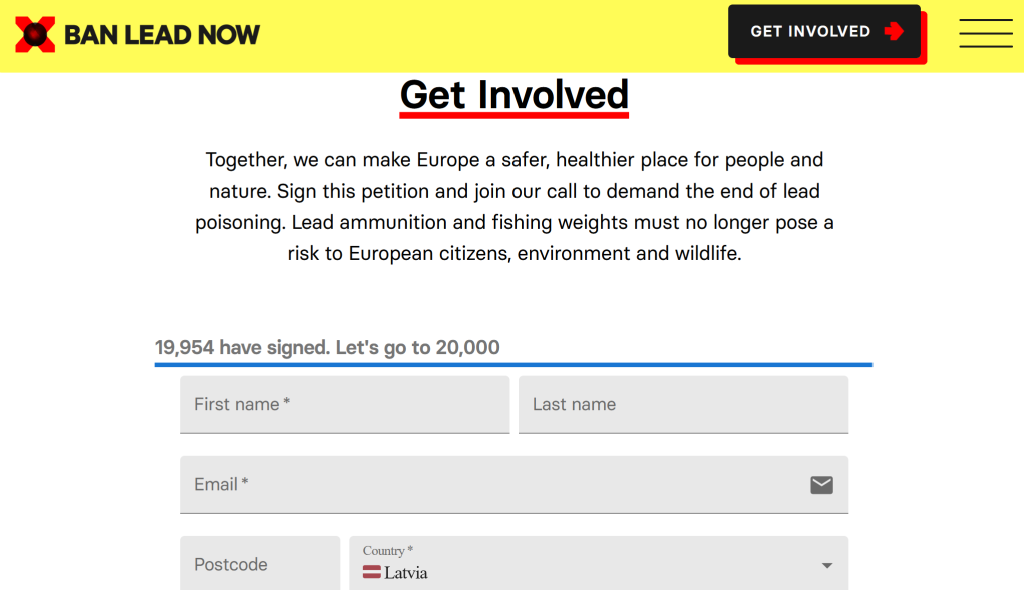Image resolution: width=1024 pixels, height=590 pixels.
Task: Select the Postcode input field
Action: click(260, 564)
